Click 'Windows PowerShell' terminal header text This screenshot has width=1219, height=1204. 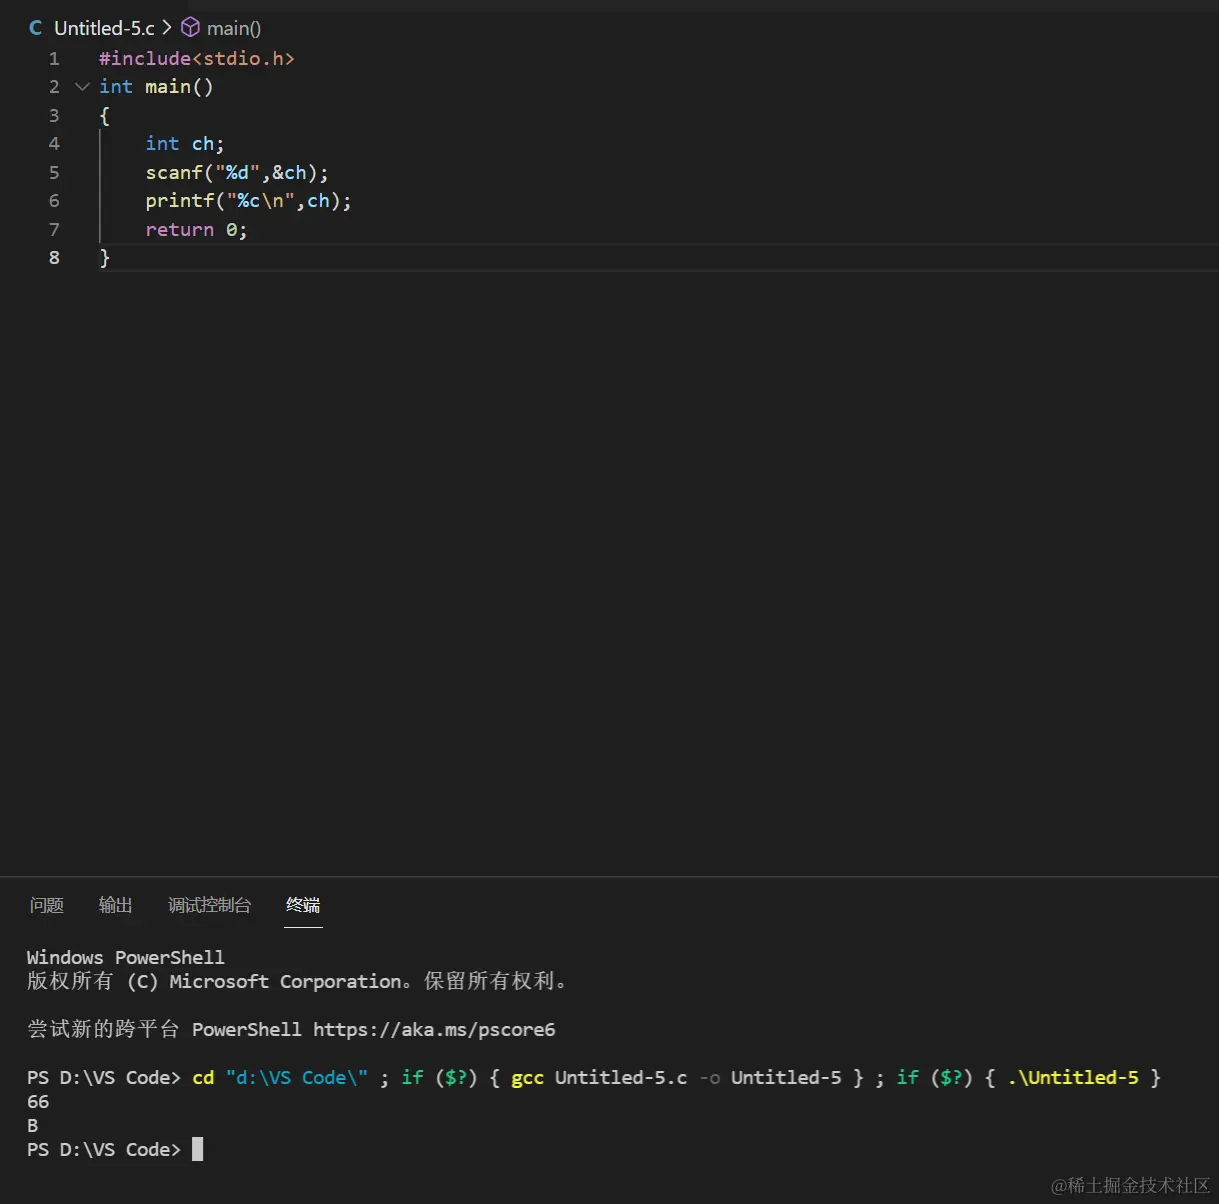click(126, 958)
